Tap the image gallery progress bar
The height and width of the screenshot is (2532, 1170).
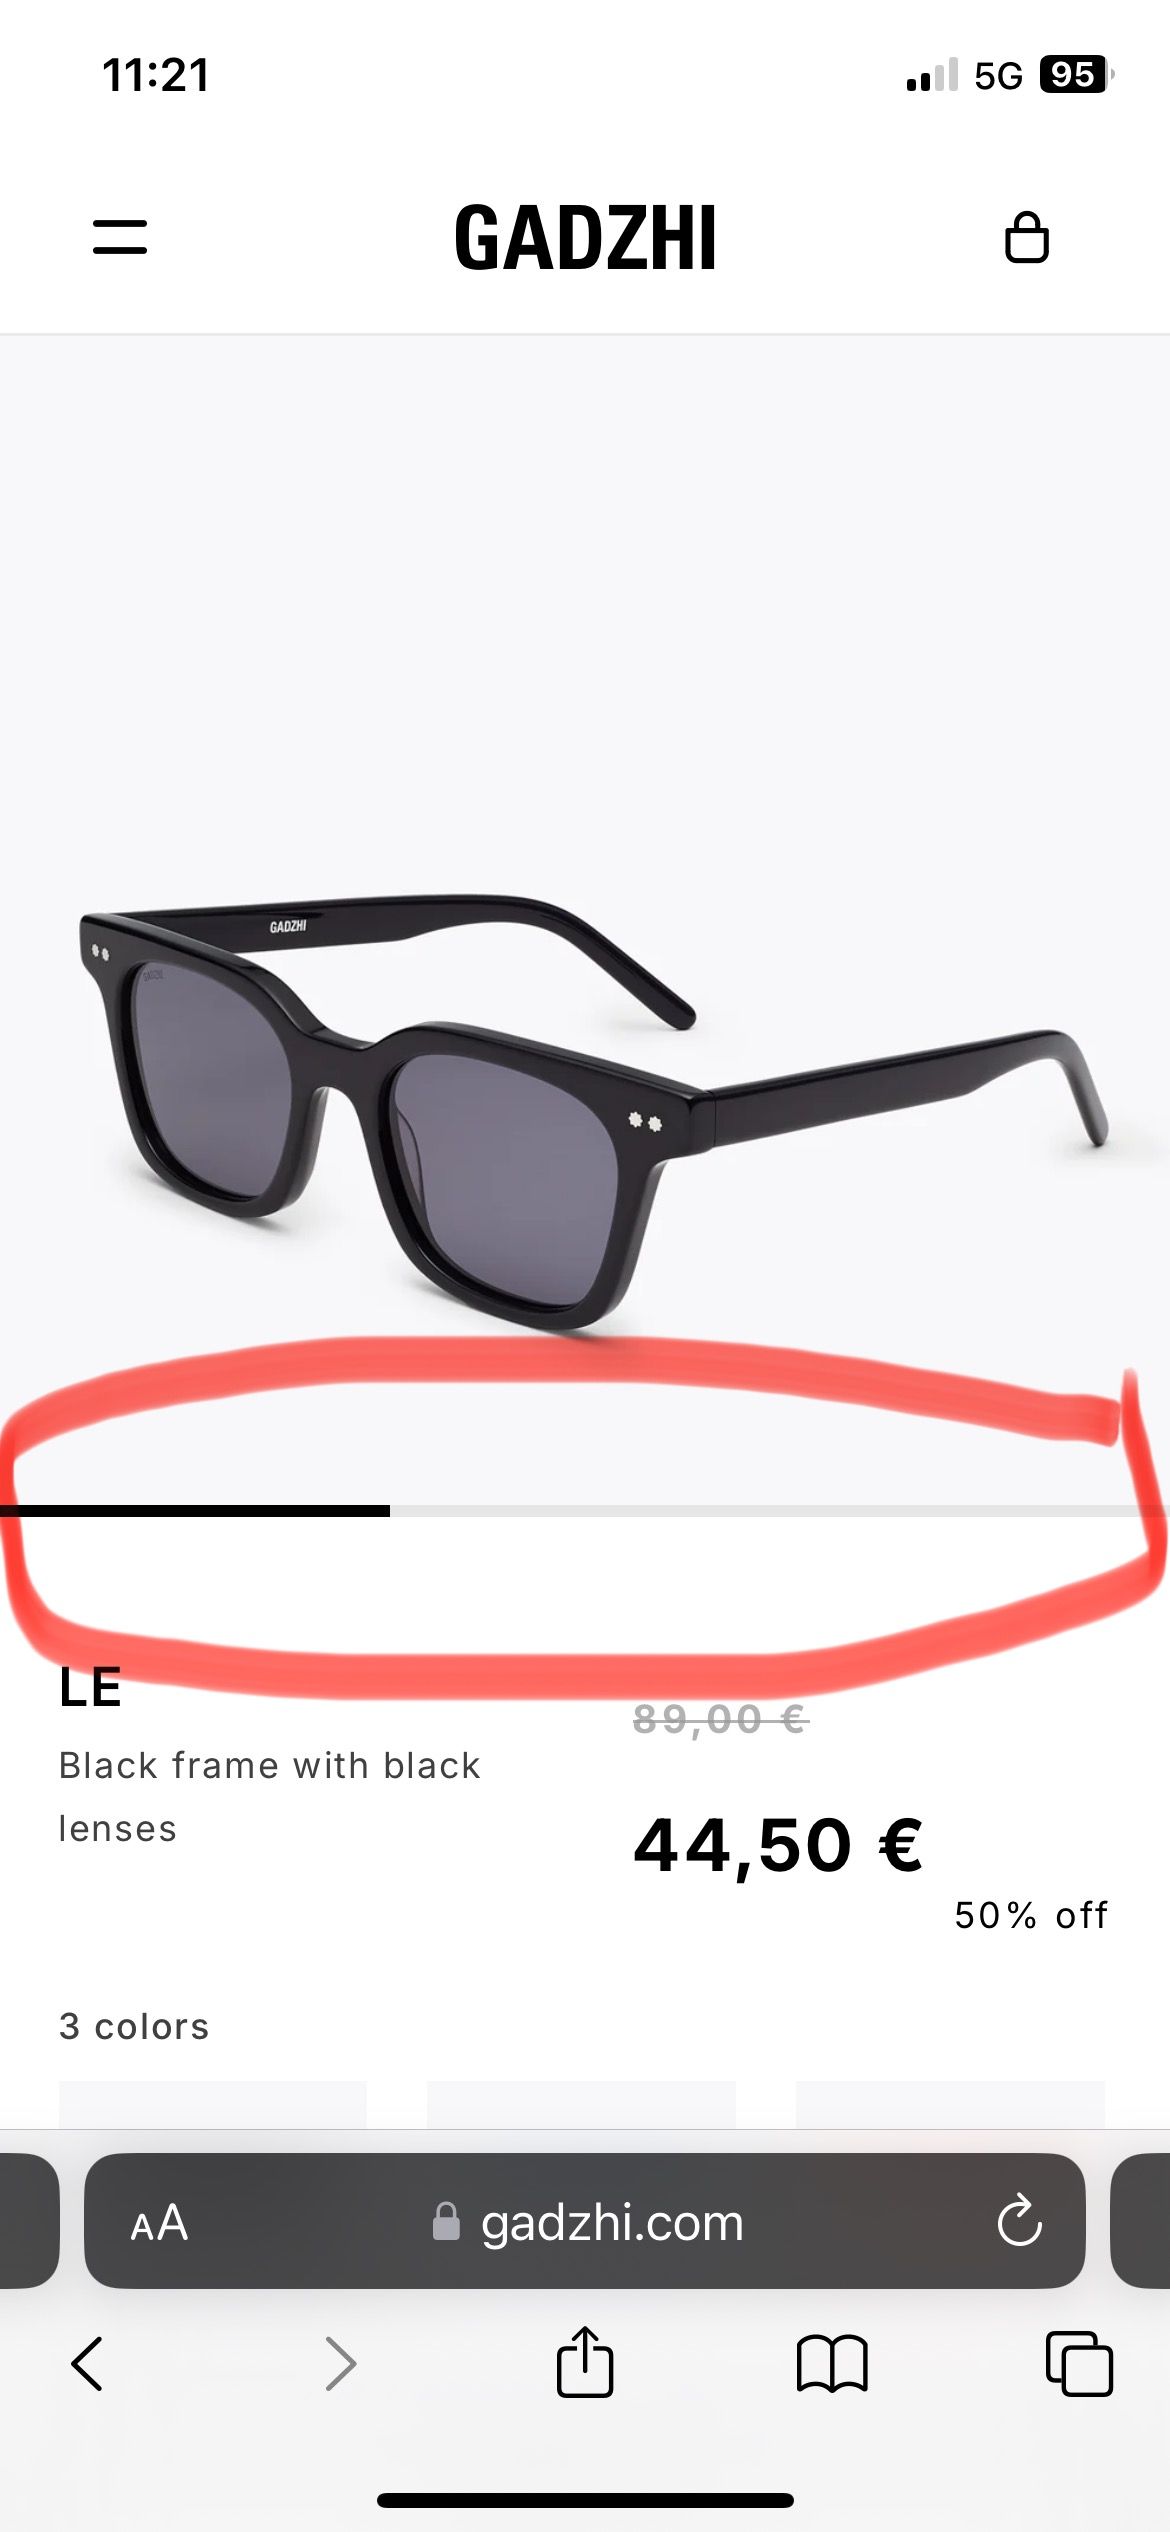coord(585,1511)
